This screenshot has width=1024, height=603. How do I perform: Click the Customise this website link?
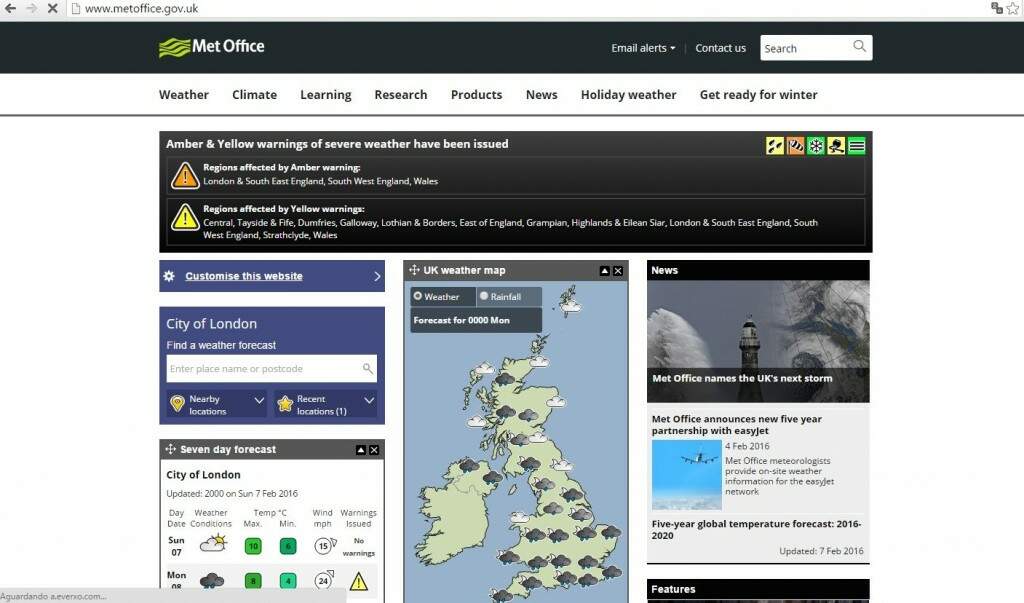click(x=243, y=276)
